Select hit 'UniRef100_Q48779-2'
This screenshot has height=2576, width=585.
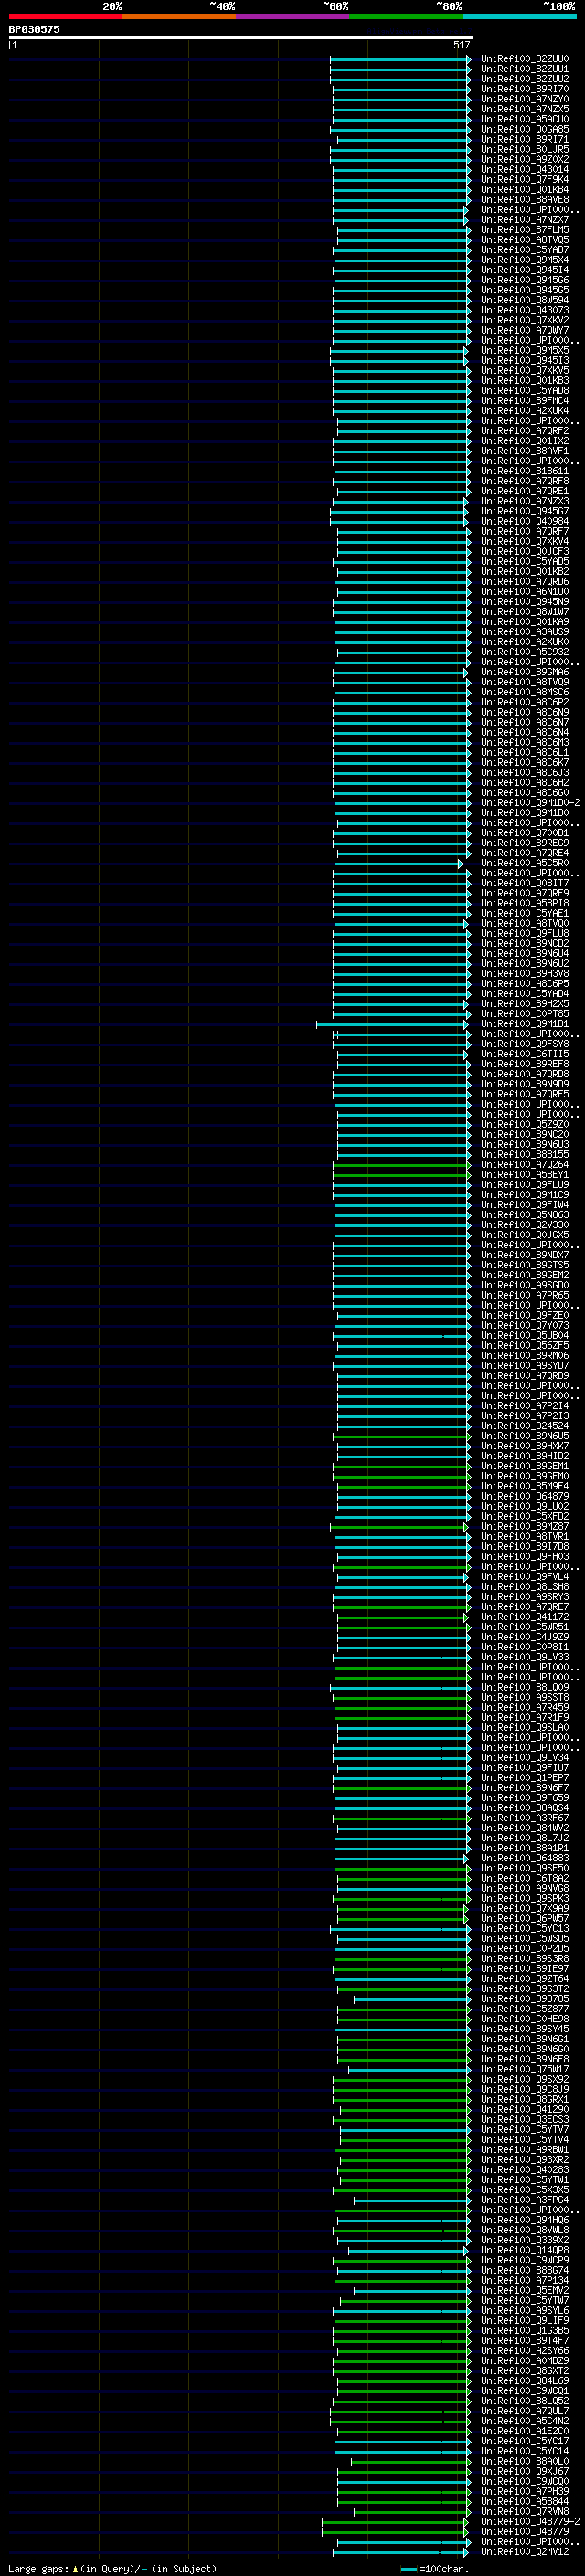530,2522
